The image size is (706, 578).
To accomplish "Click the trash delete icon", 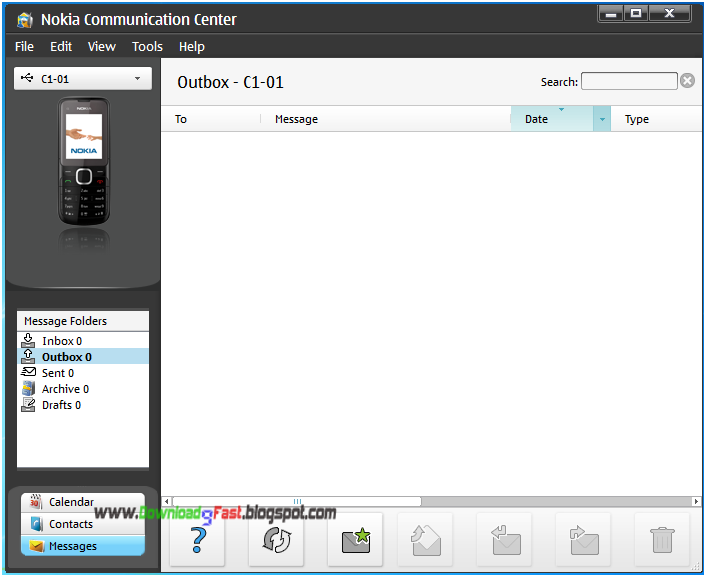I will pos(662,540).
